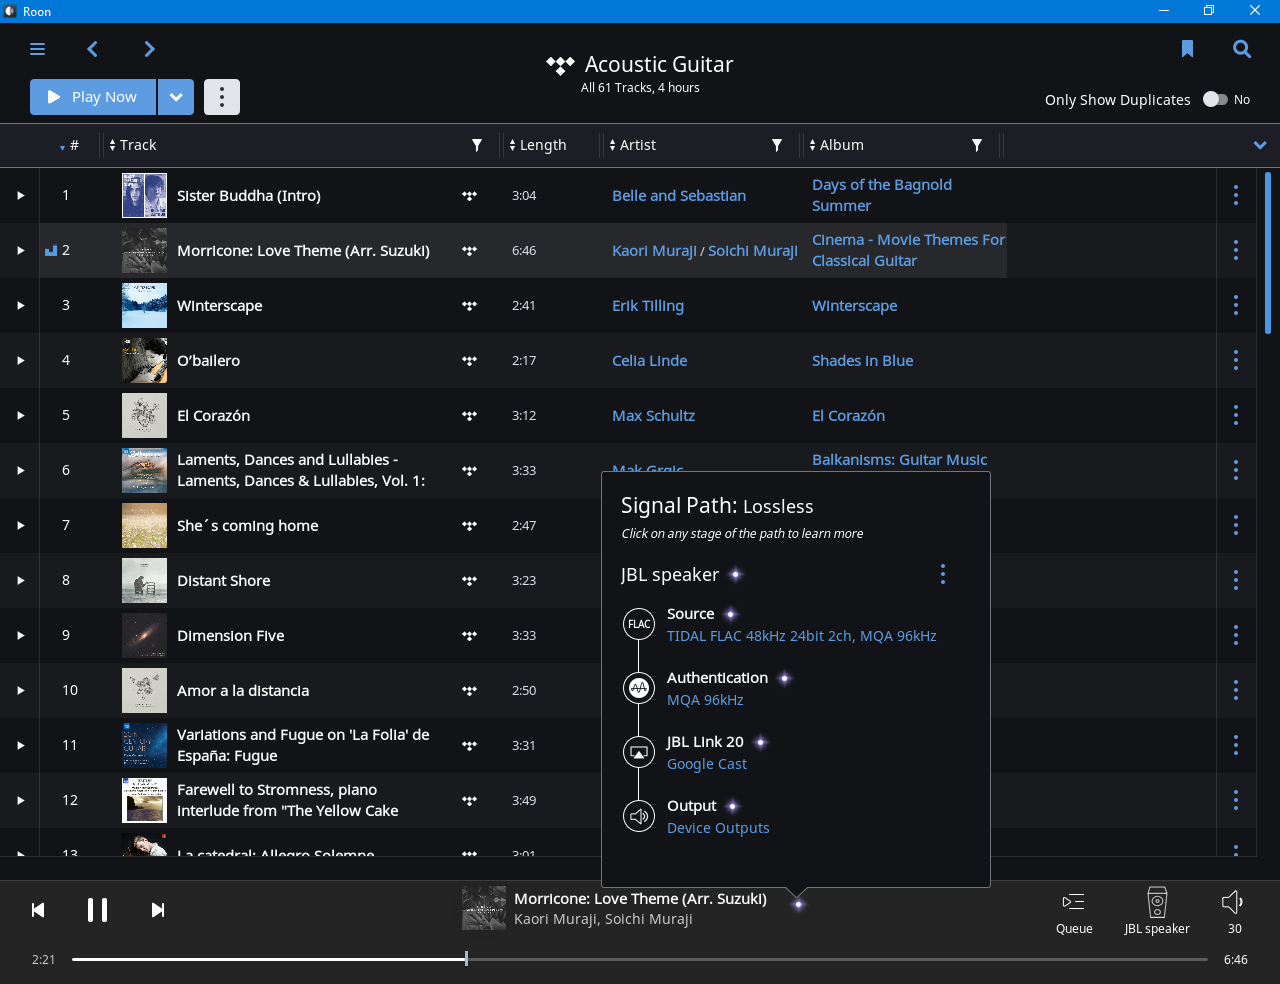Open the Queue
Image resolution: width=1280 pixels, height=984 pixels.
[1074, 913]
